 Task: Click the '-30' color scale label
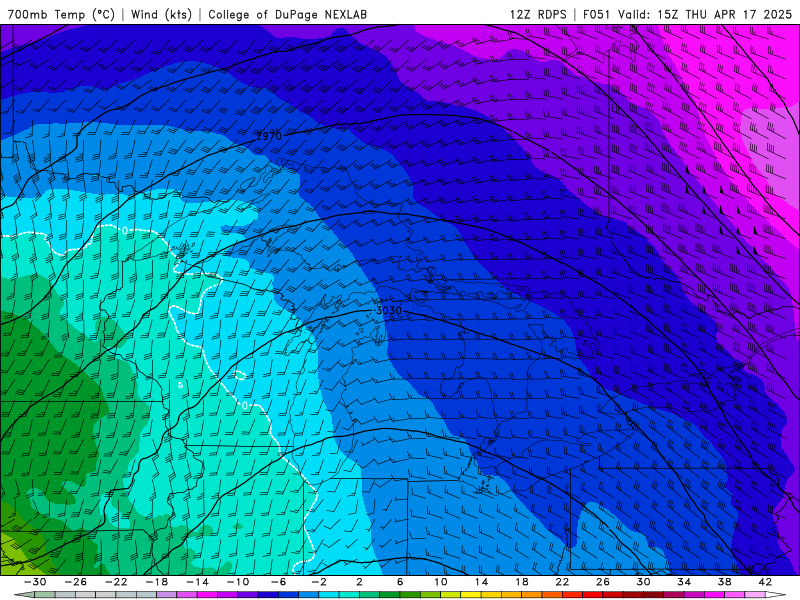point(35,582)
